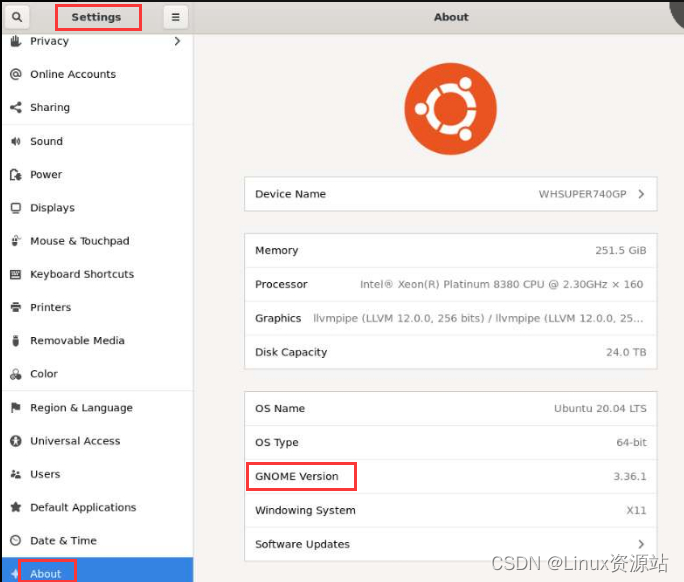The image size is (684, 582).
Task: Select the Printers panel
Action: pyautogui.click(x=98, y=307)
